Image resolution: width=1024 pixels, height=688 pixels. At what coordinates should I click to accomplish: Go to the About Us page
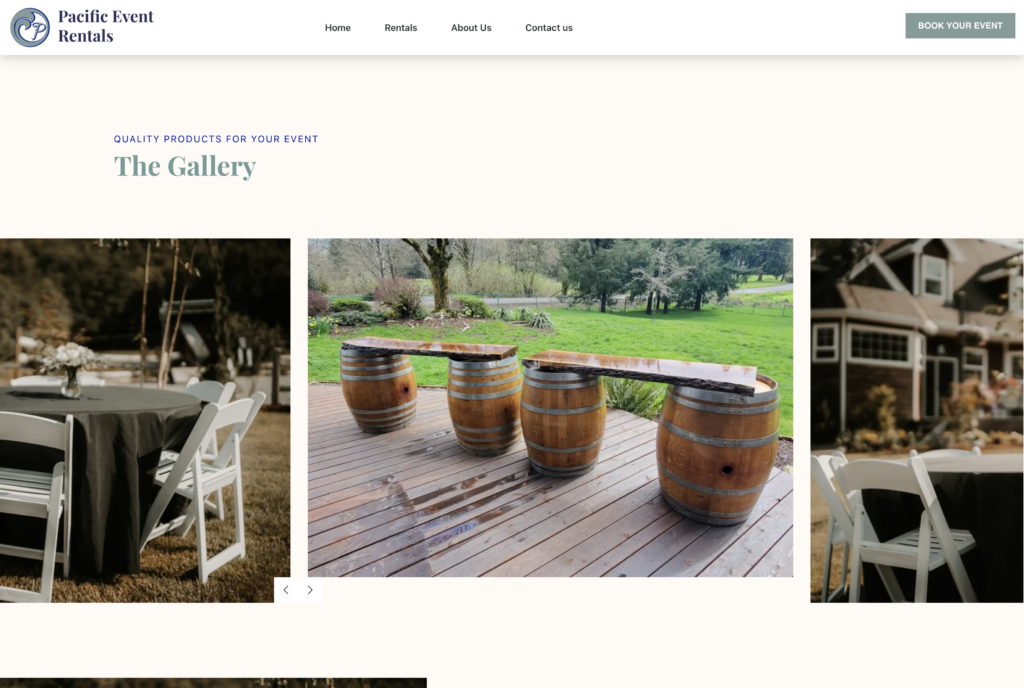point(471,27)
